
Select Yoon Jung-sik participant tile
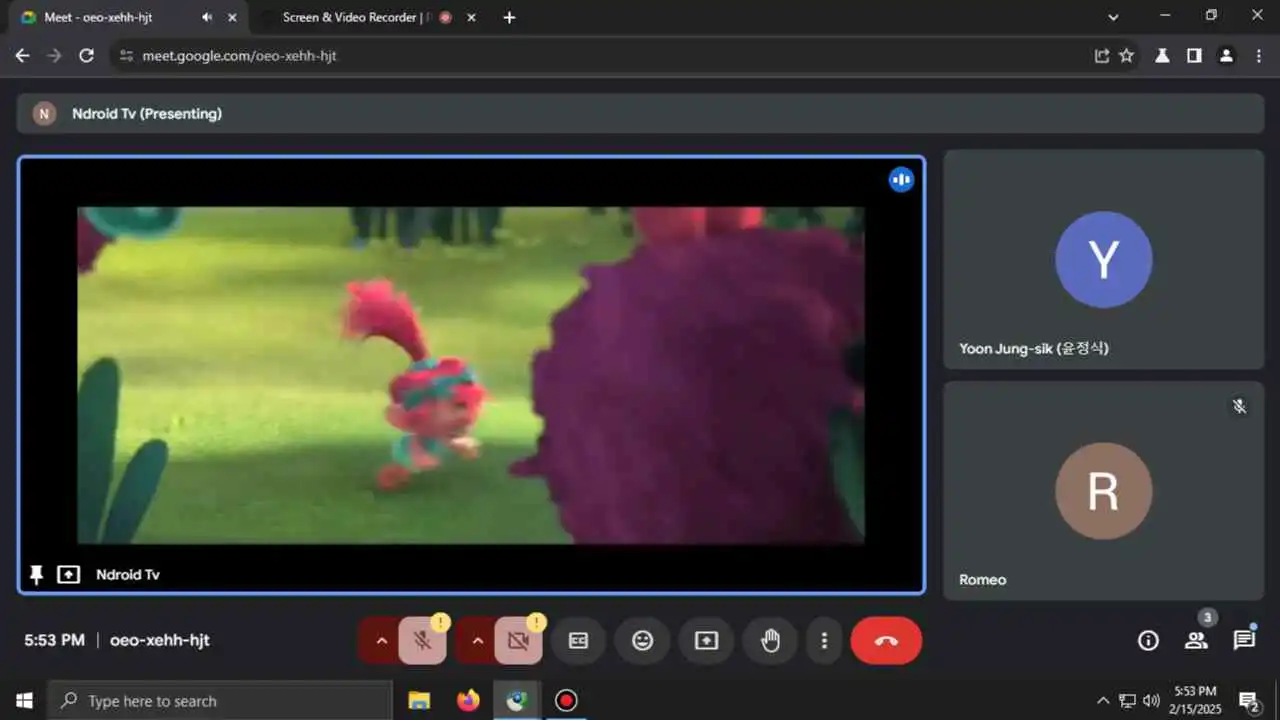[1104, 260]
